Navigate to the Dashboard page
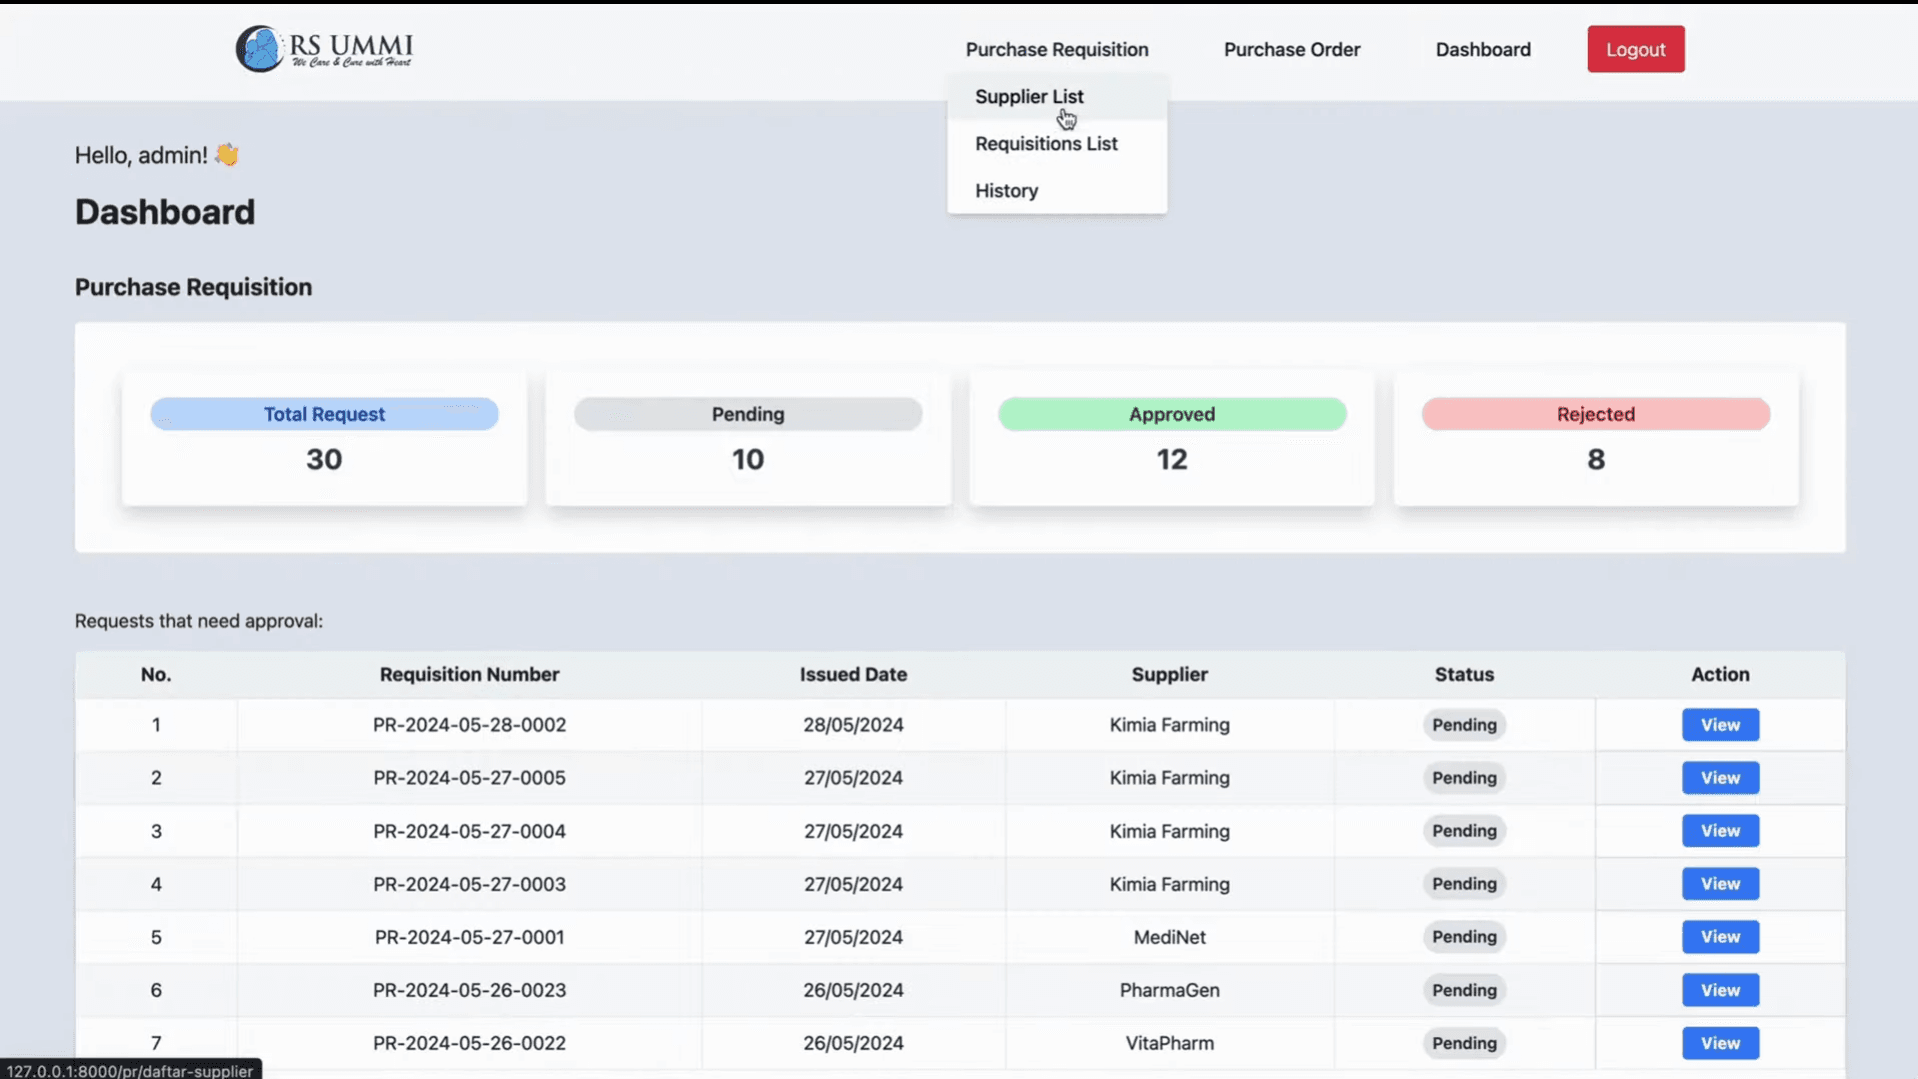 pos(1483,49)
